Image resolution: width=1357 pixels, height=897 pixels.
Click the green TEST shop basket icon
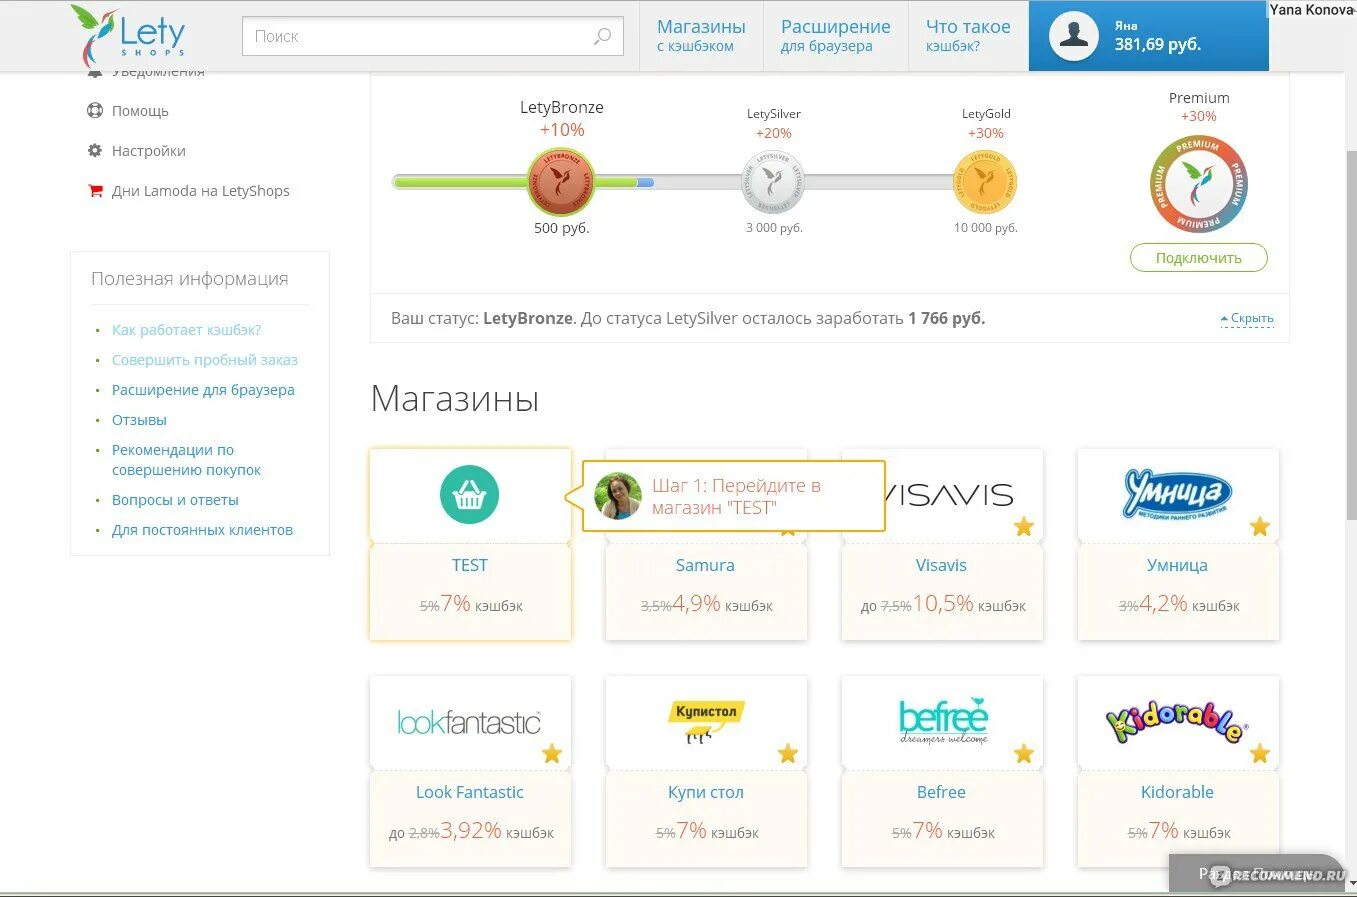click(x=469, y=495)
